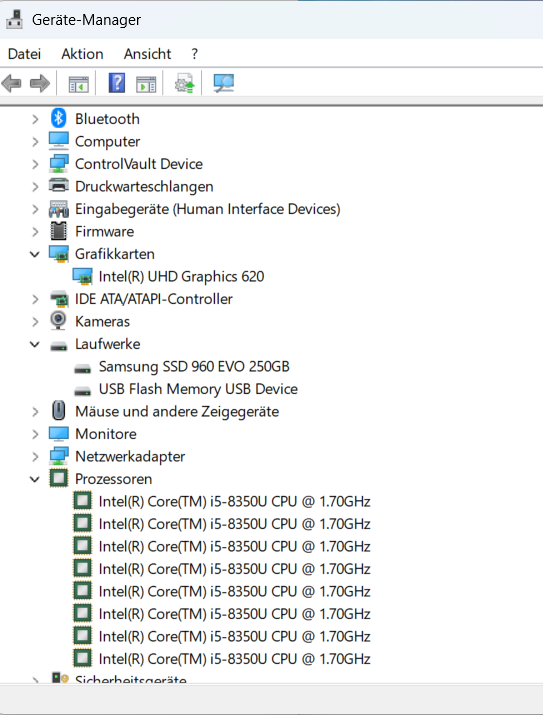
Task: Toggle the action pane toolbar icon
Action: [x=146, y=84]
